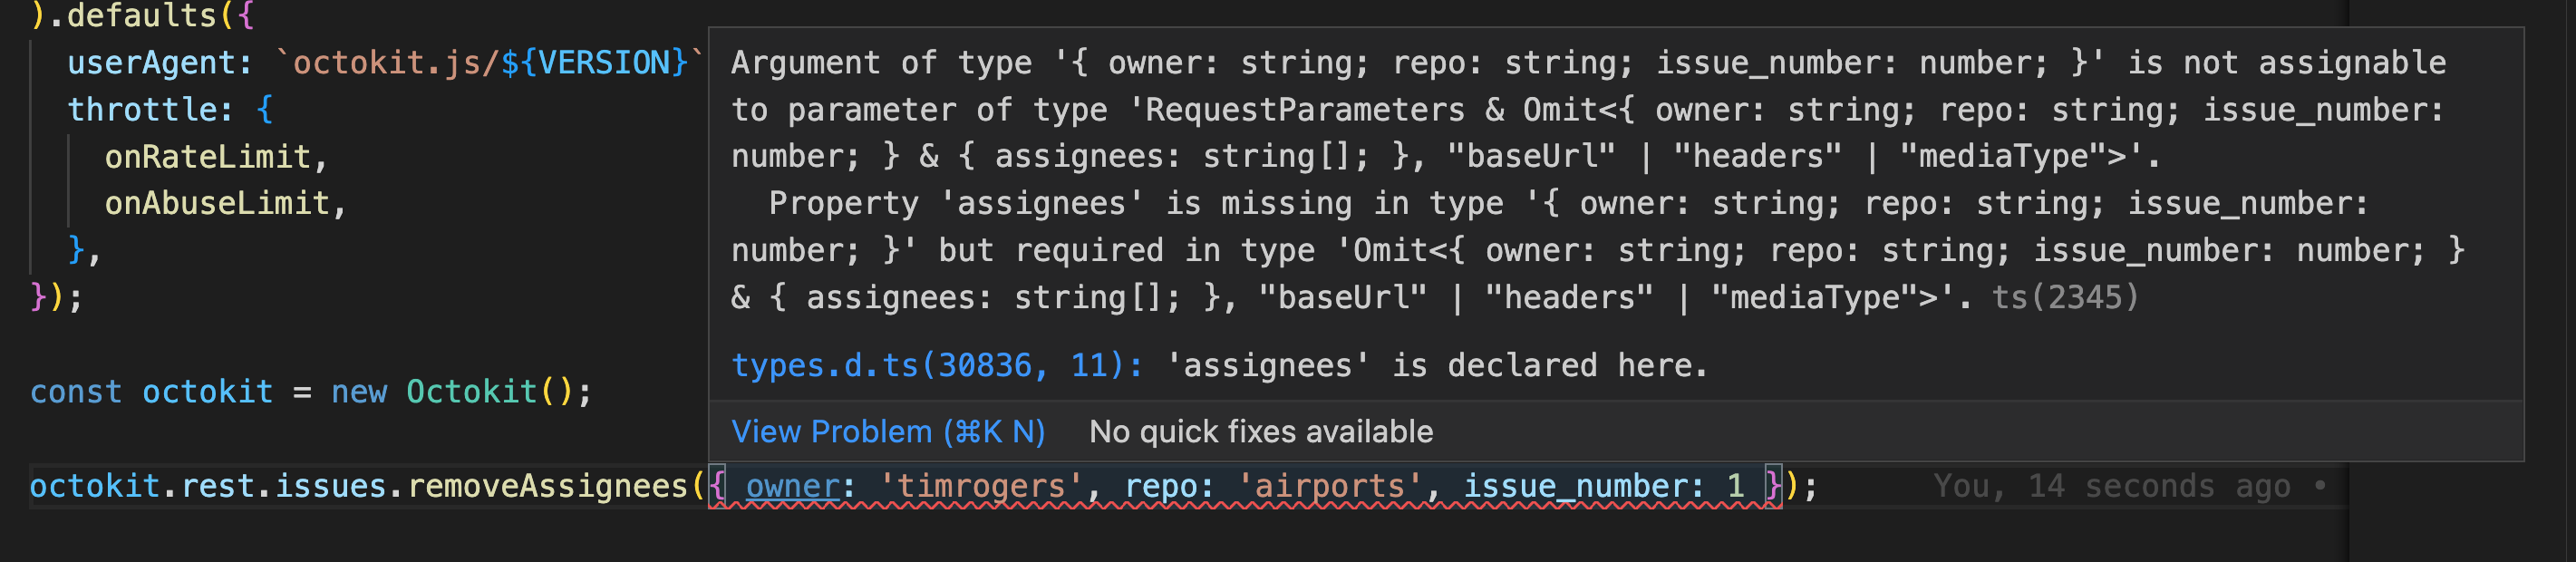Click the No quick fixes available text

pos(1262,431)
